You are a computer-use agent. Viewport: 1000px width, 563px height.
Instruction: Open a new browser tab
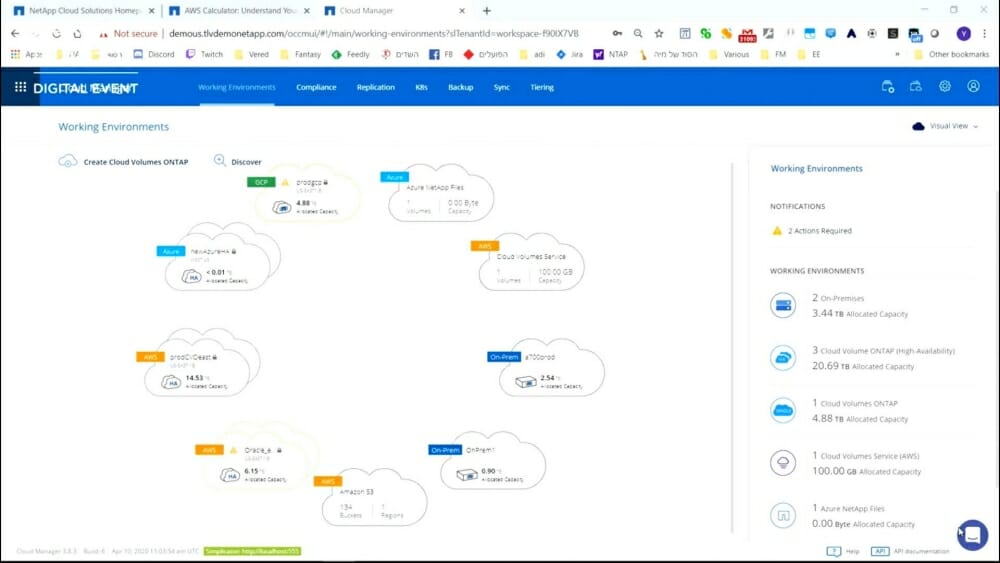tap(487, 11)
